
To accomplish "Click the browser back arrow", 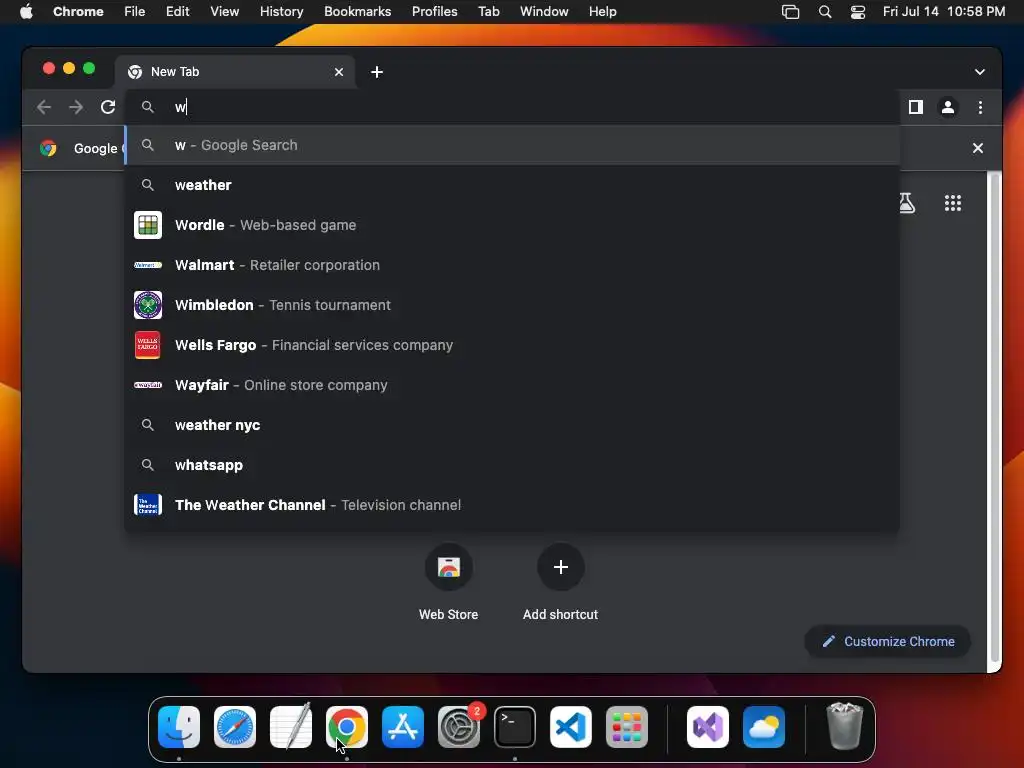I will point(44,107).
